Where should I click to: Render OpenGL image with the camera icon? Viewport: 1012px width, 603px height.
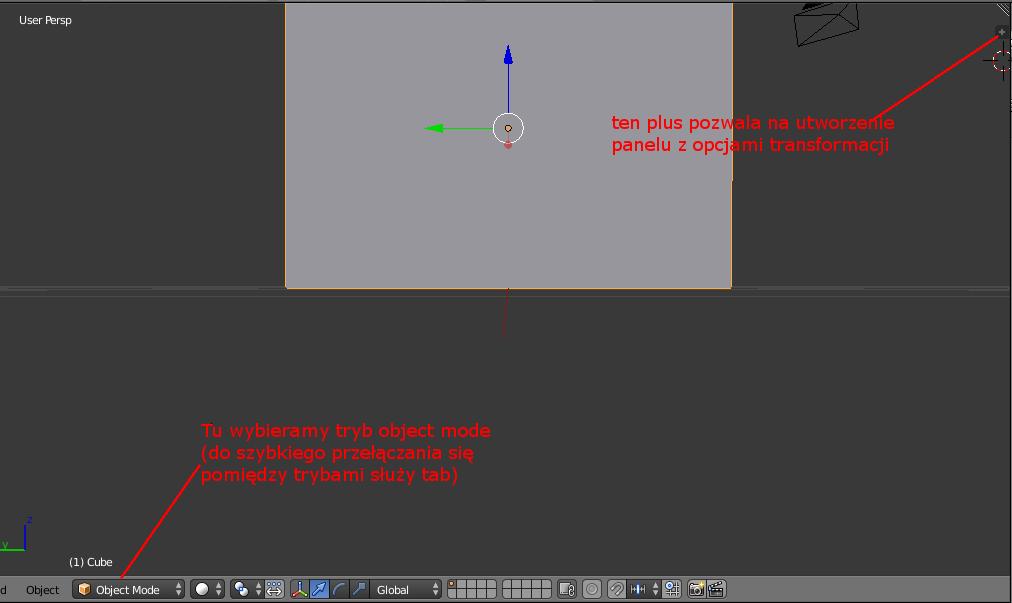696,589
